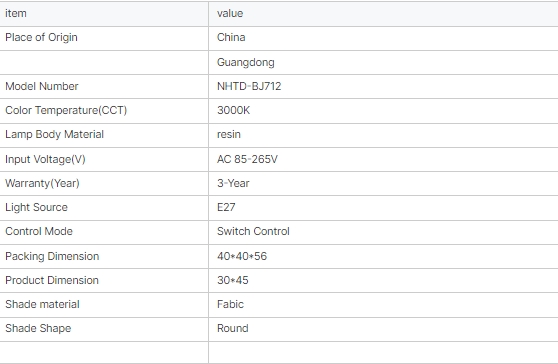Screen dimensions: 558x364
Task: Select the 3000K value
Action: click(233, 110)
